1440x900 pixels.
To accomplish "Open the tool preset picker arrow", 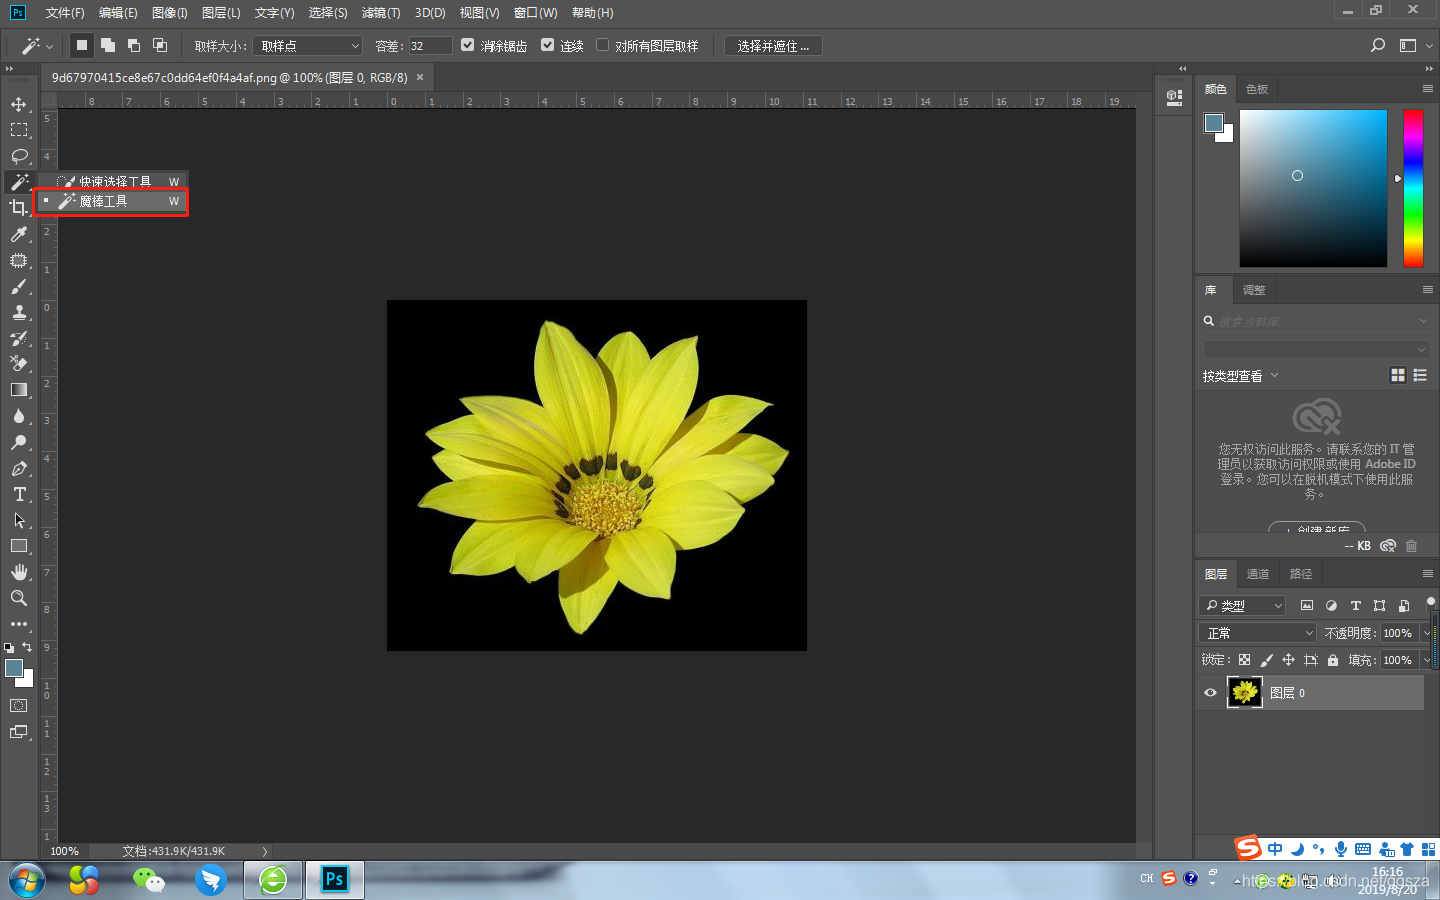I will click(49, 46).
